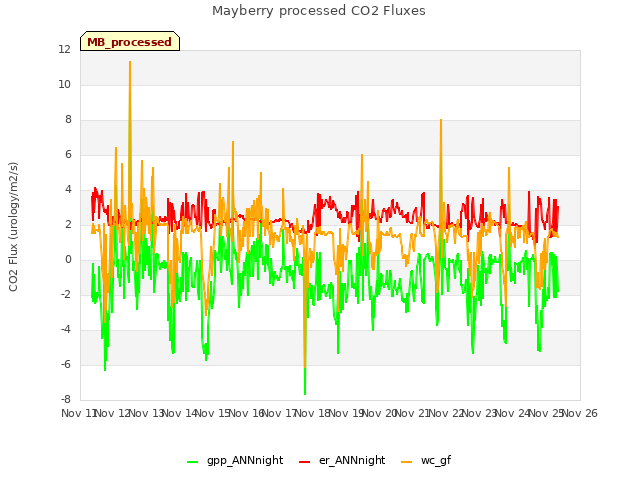Click the orange wc_gf peak near Nov 21
This screenshot has height=480, width=640.
pos(441,120)
